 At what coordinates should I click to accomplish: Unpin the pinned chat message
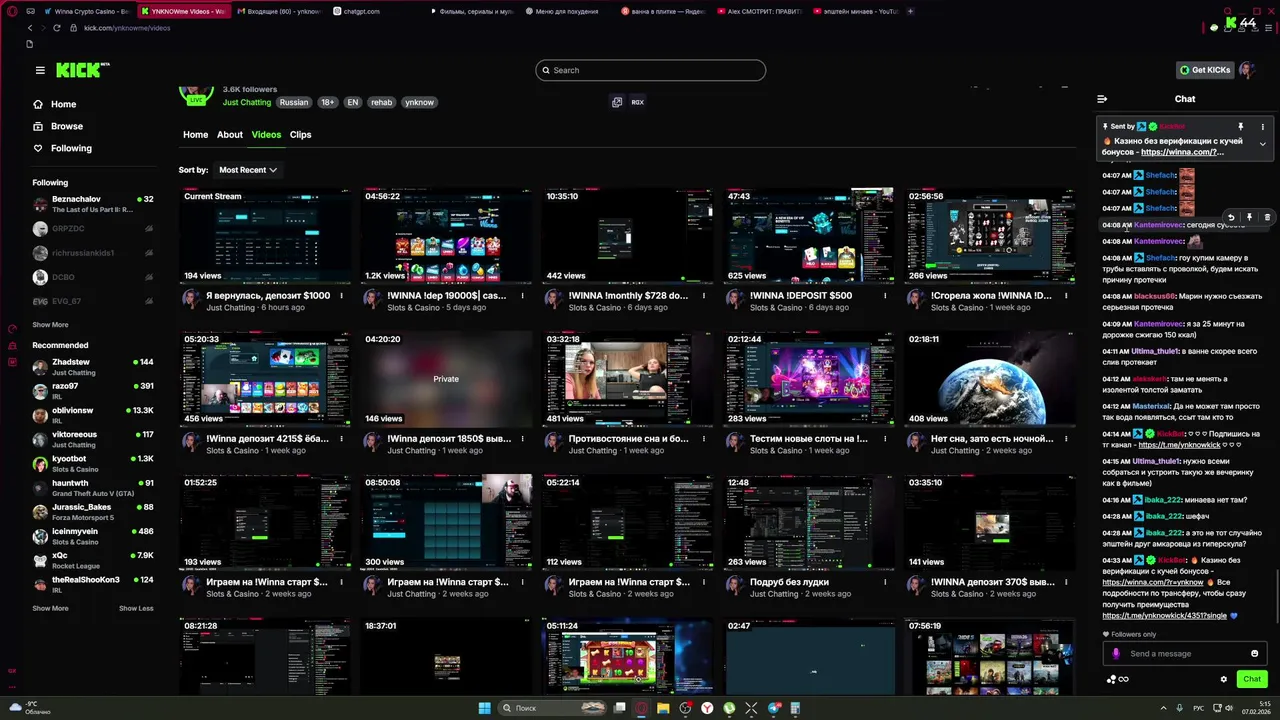(1241, 126)
